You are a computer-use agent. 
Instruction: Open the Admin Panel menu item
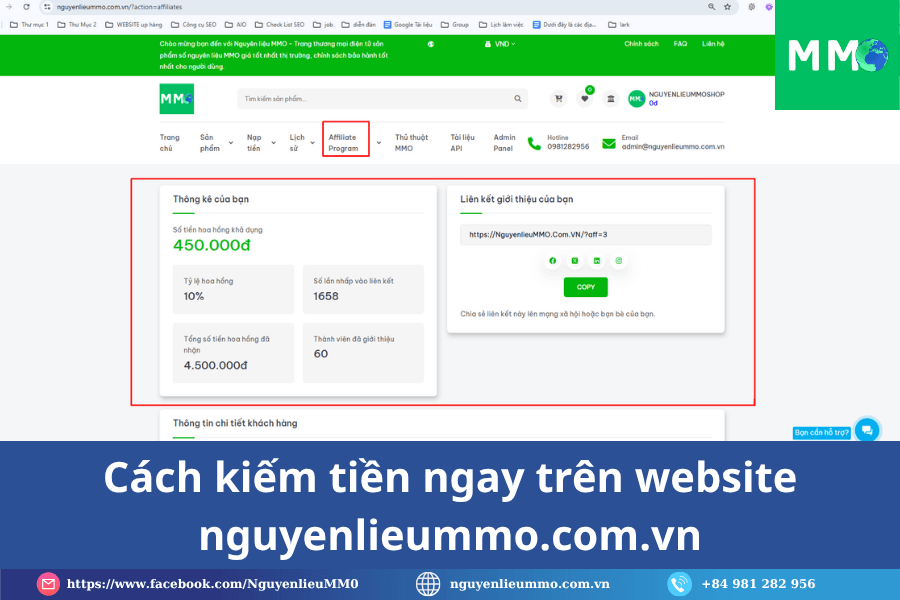pyautogui.click(x=504, y=142)
